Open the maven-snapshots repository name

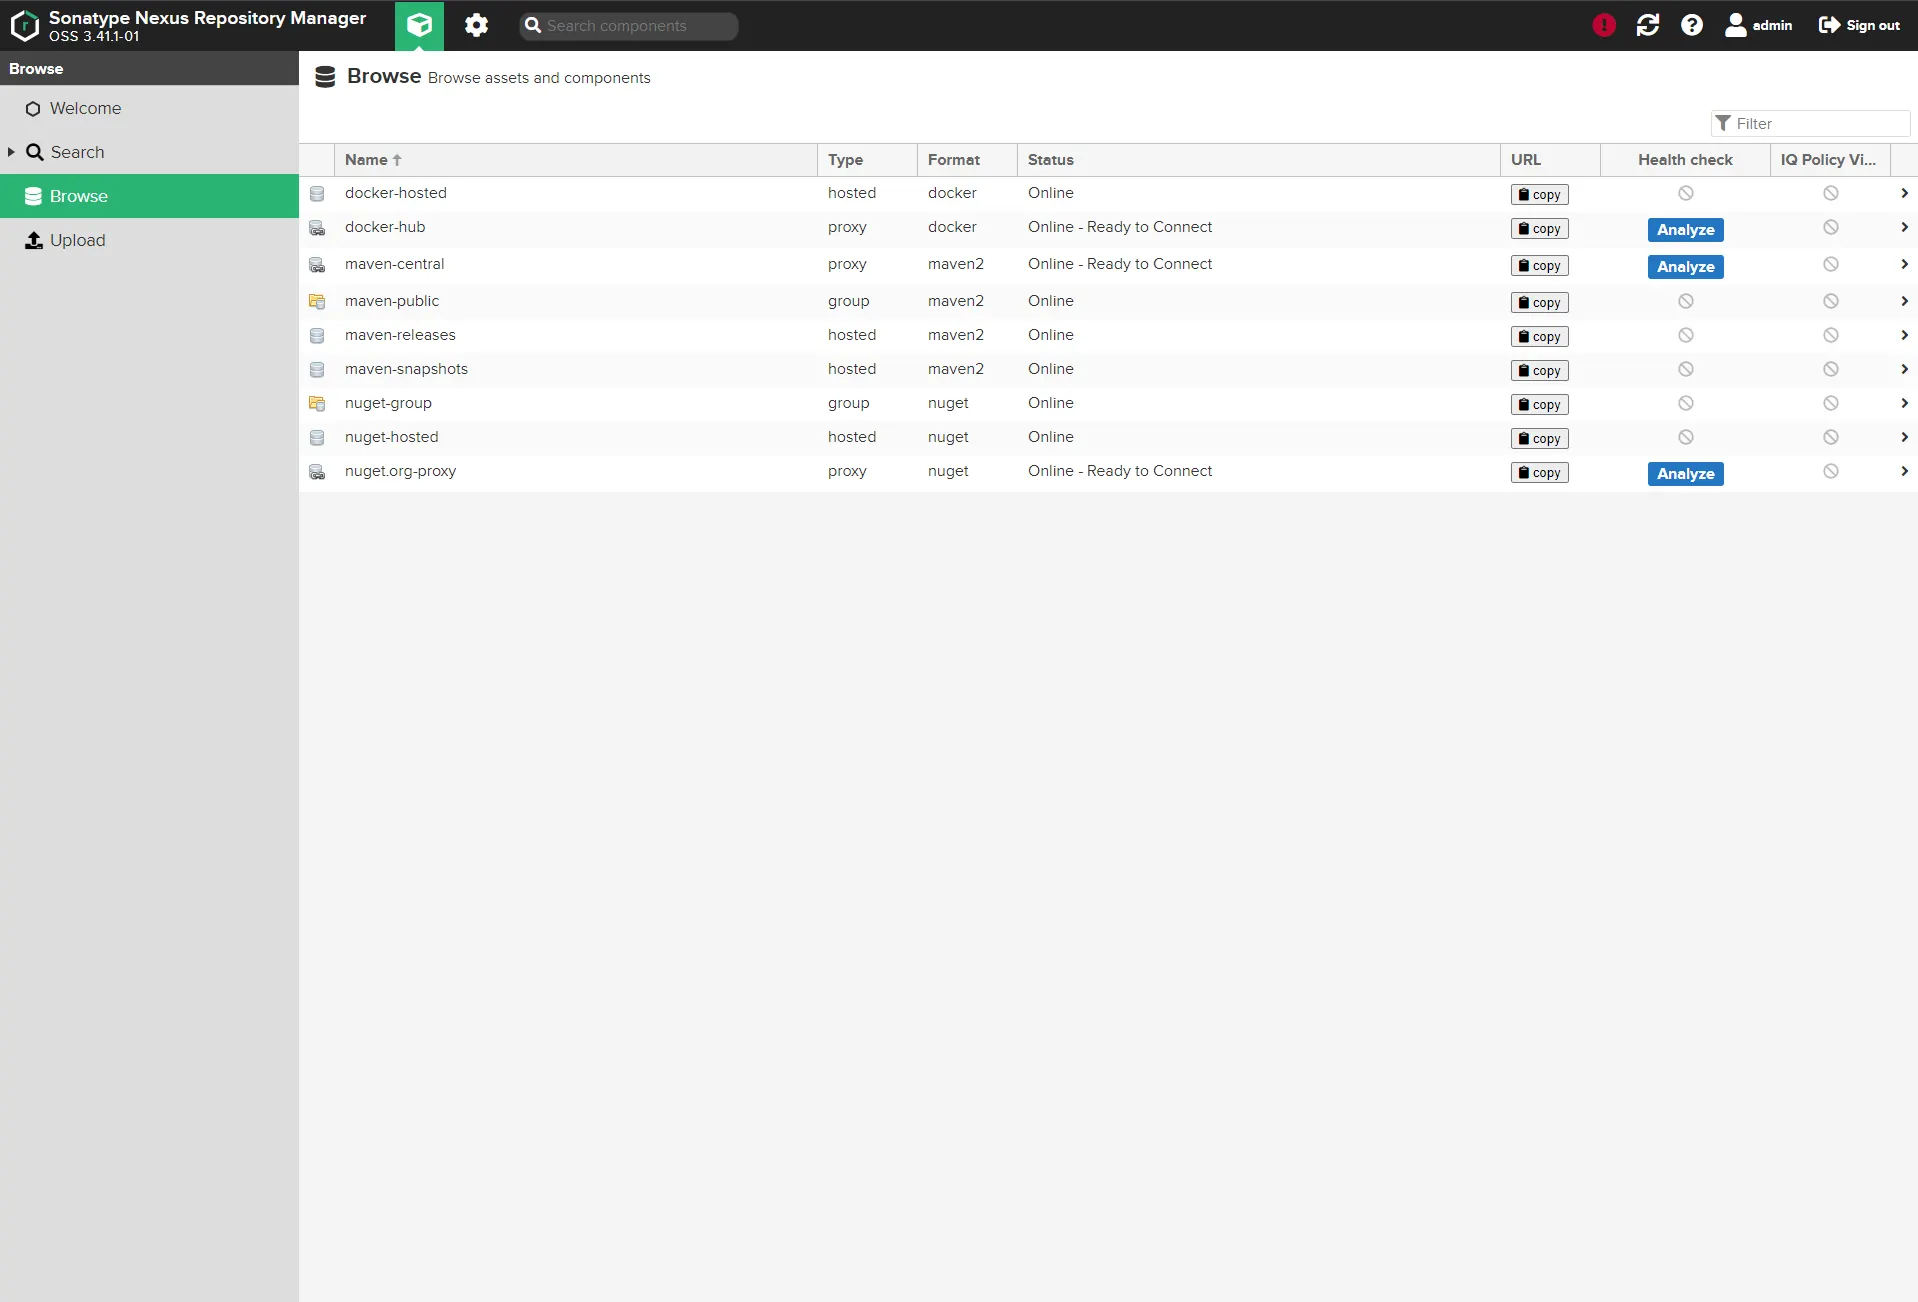406,369
